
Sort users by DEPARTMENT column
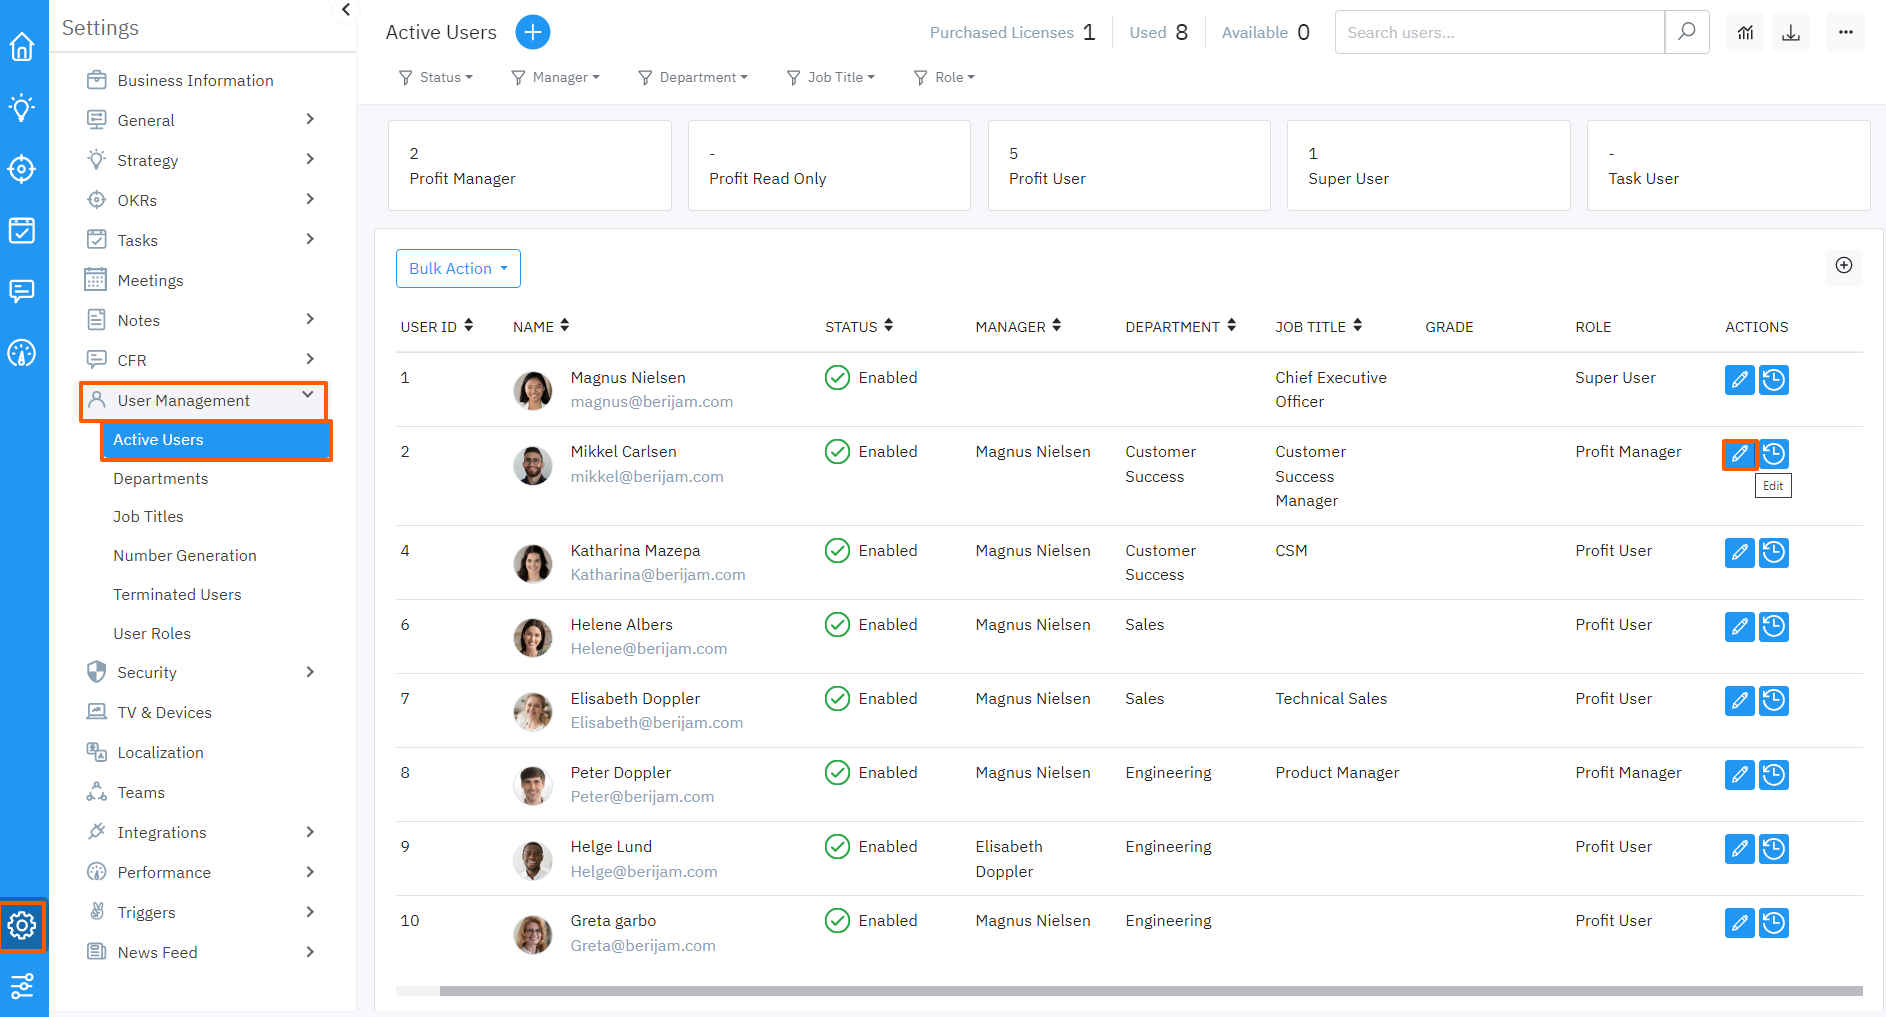(x=1231, y=325)
